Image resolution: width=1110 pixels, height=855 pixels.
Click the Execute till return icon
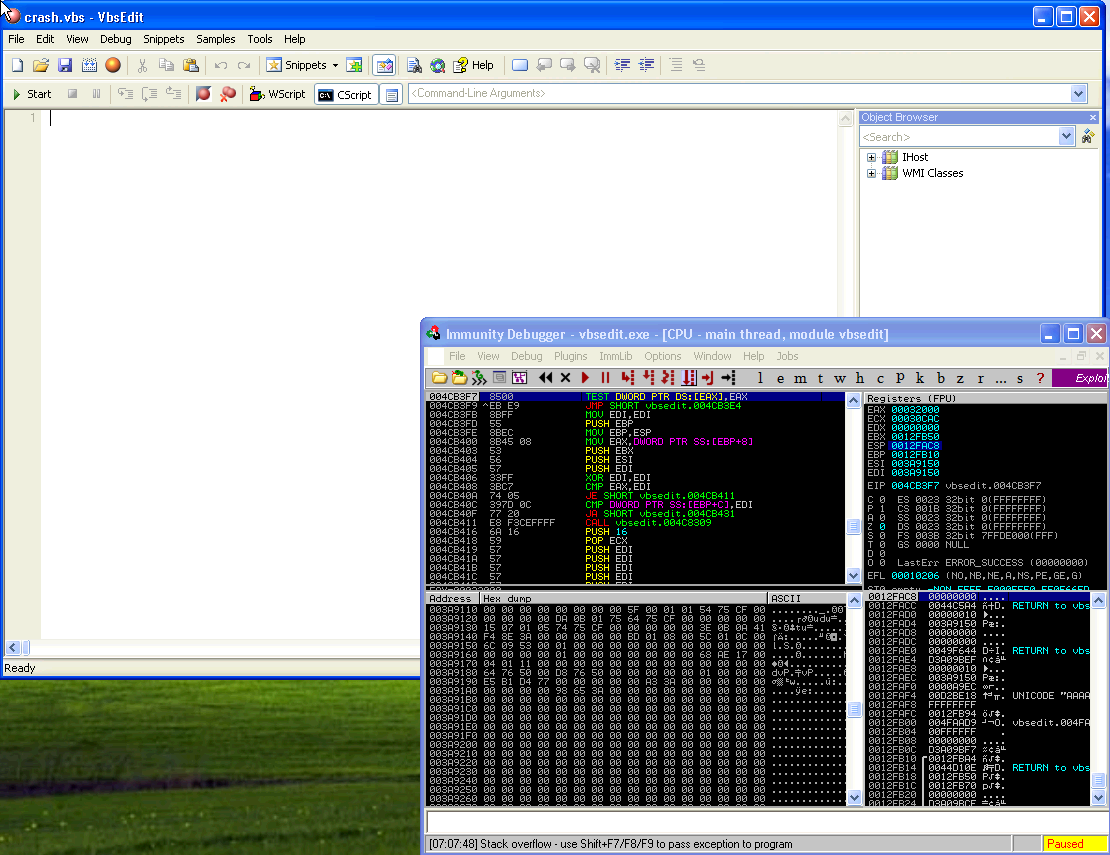tap(707, 378)
